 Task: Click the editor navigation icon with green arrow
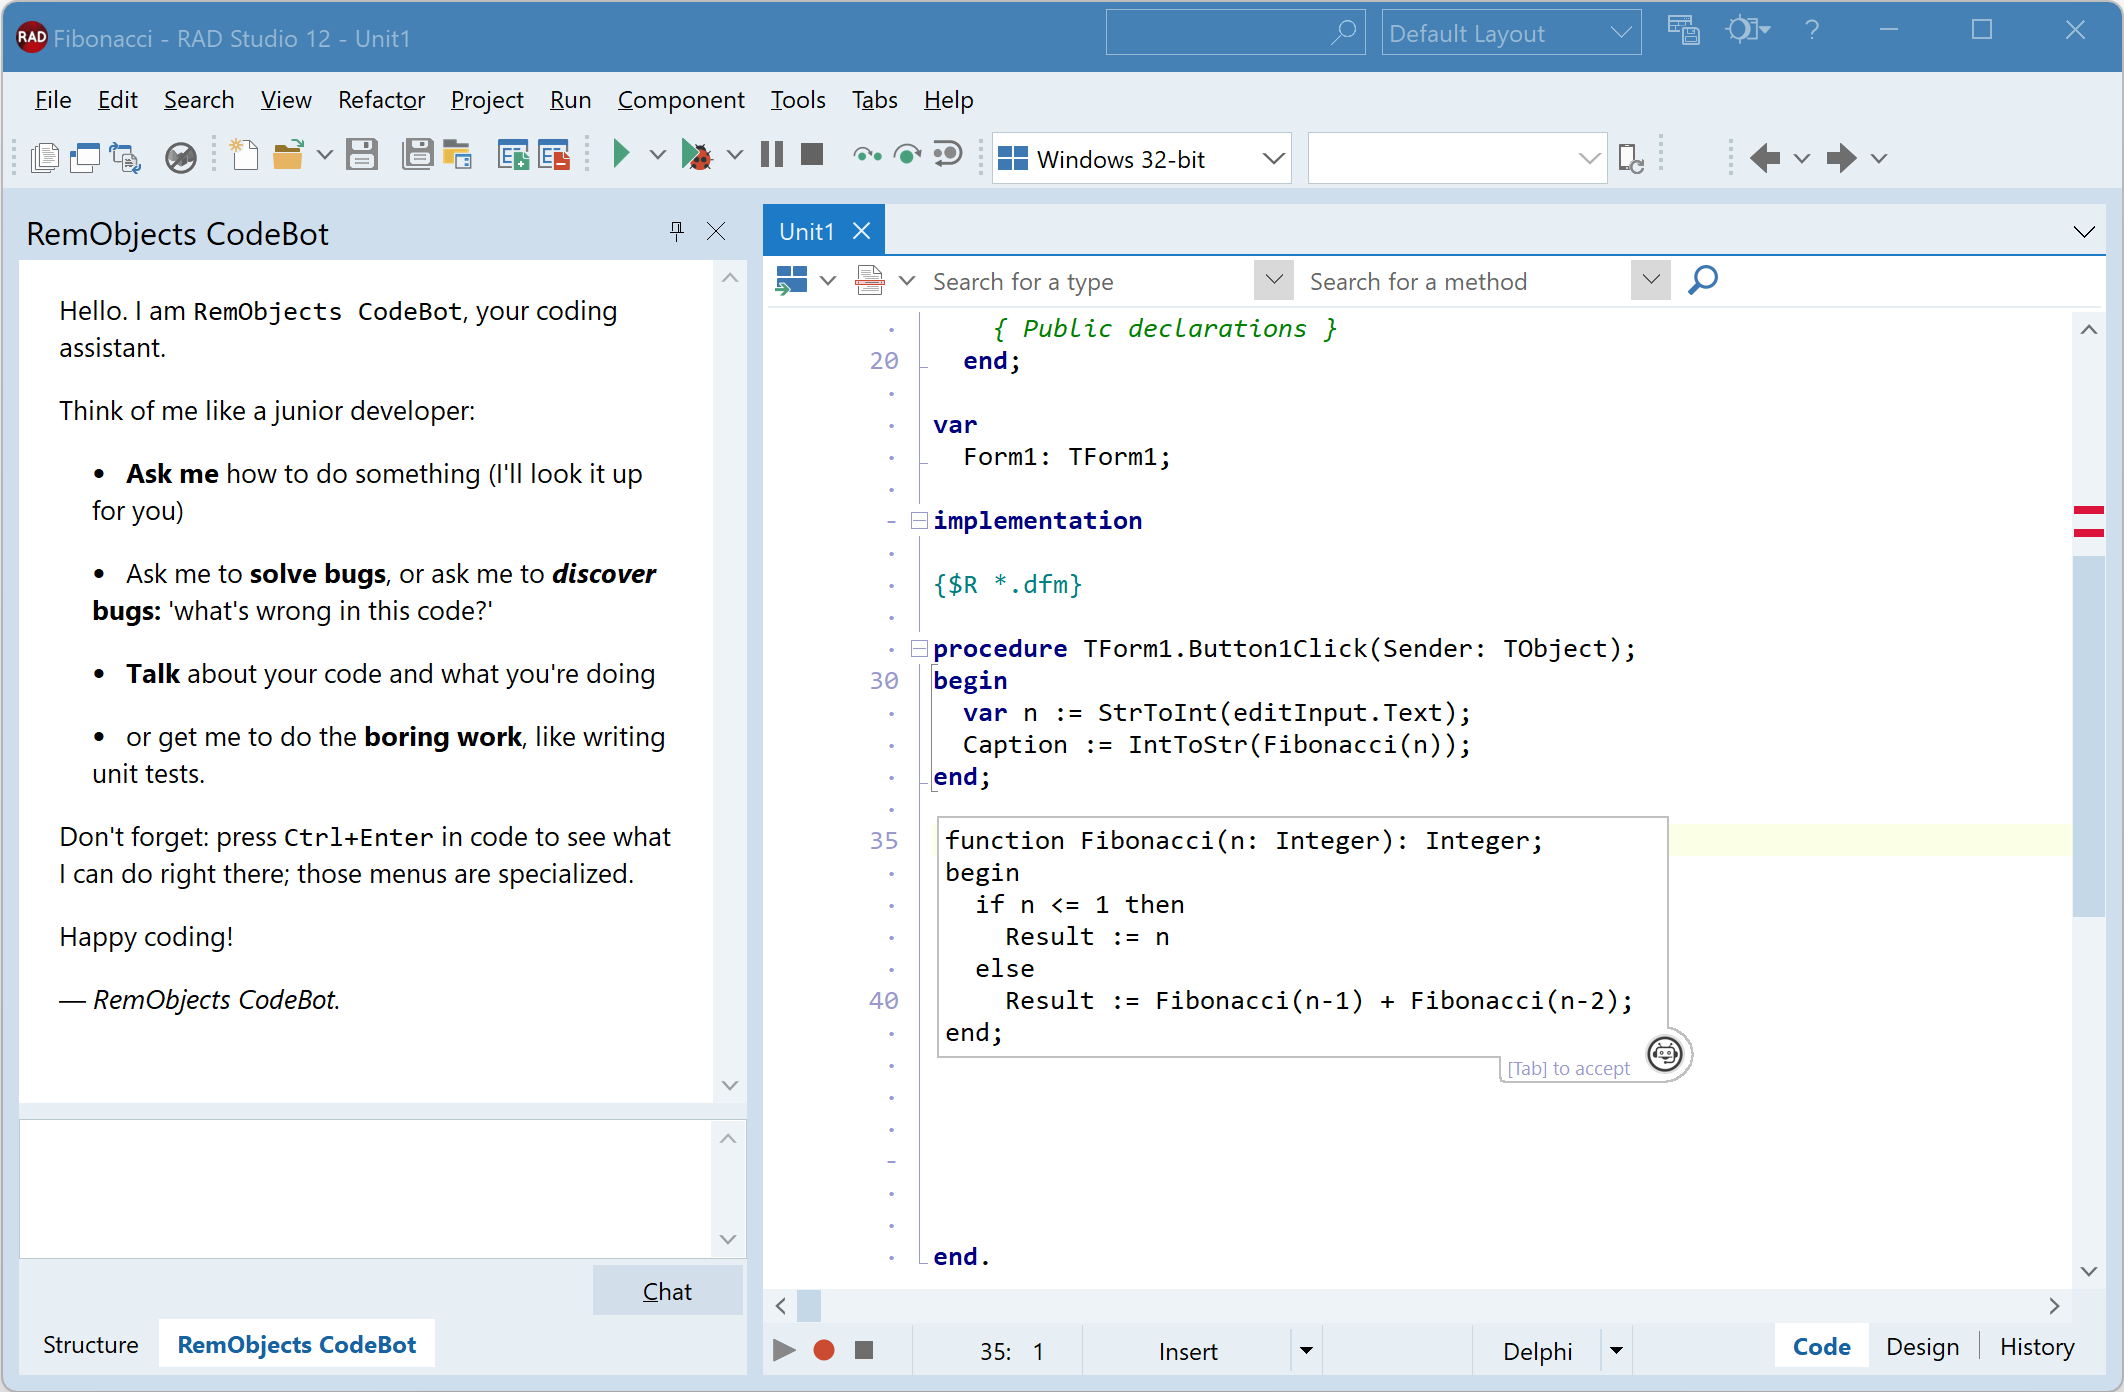pyautogui.click(x=791, y=281)
